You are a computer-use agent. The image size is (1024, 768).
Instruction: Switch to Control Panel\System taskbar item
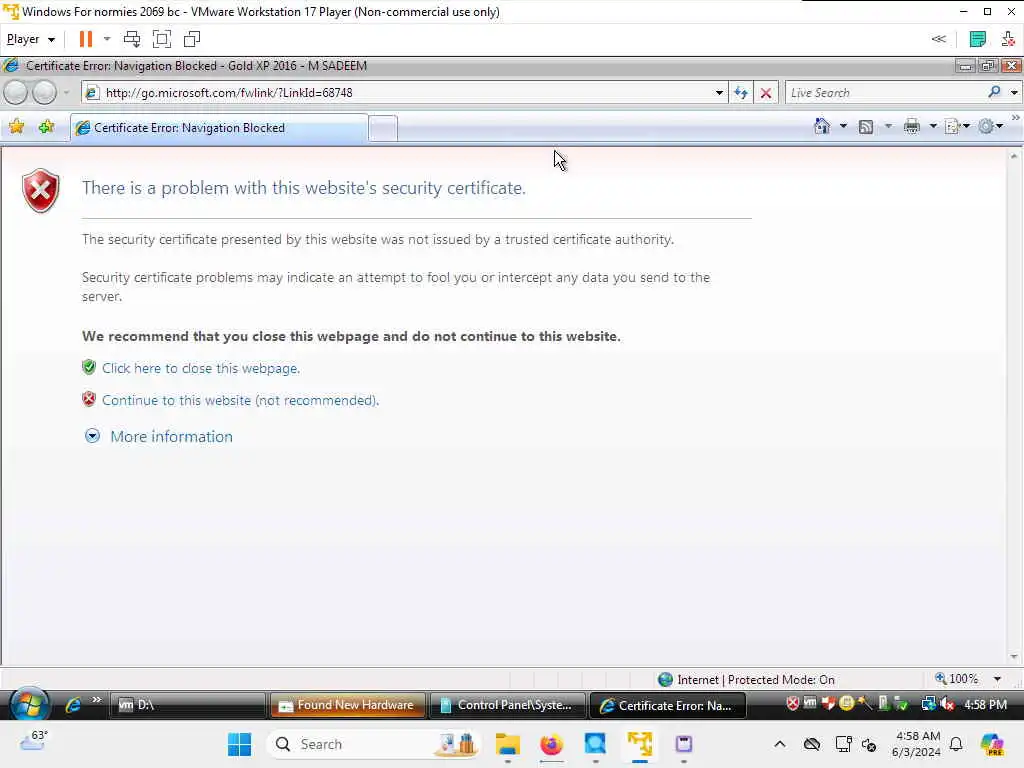point(507,705)
